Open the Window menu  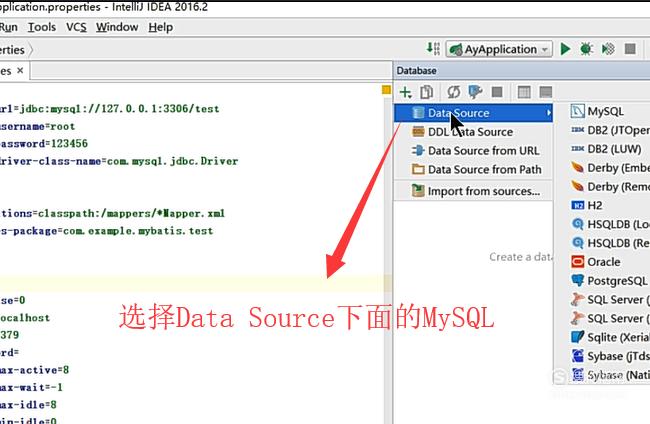pyautogui.click(x=117, y=27)
